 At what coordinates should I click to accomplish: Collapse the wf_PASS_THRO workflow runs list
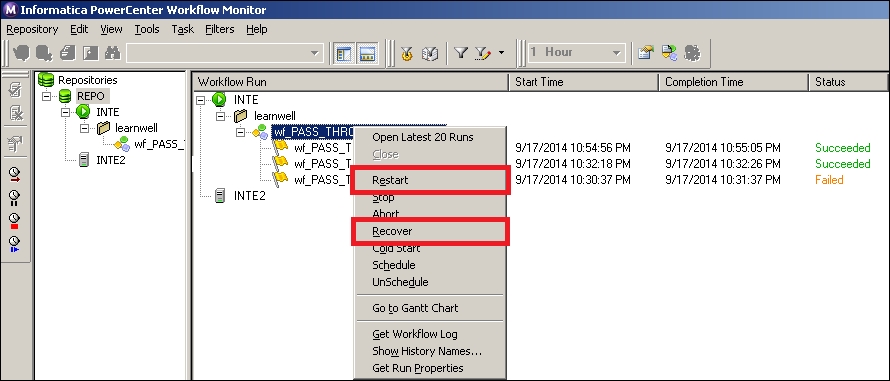tap(241, 132)
